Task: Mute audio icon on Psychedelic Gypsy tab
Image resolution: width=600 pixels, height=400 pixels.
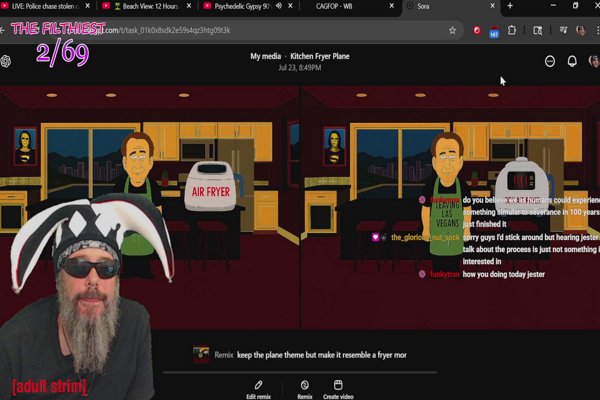Action: [x=279, y=6]
